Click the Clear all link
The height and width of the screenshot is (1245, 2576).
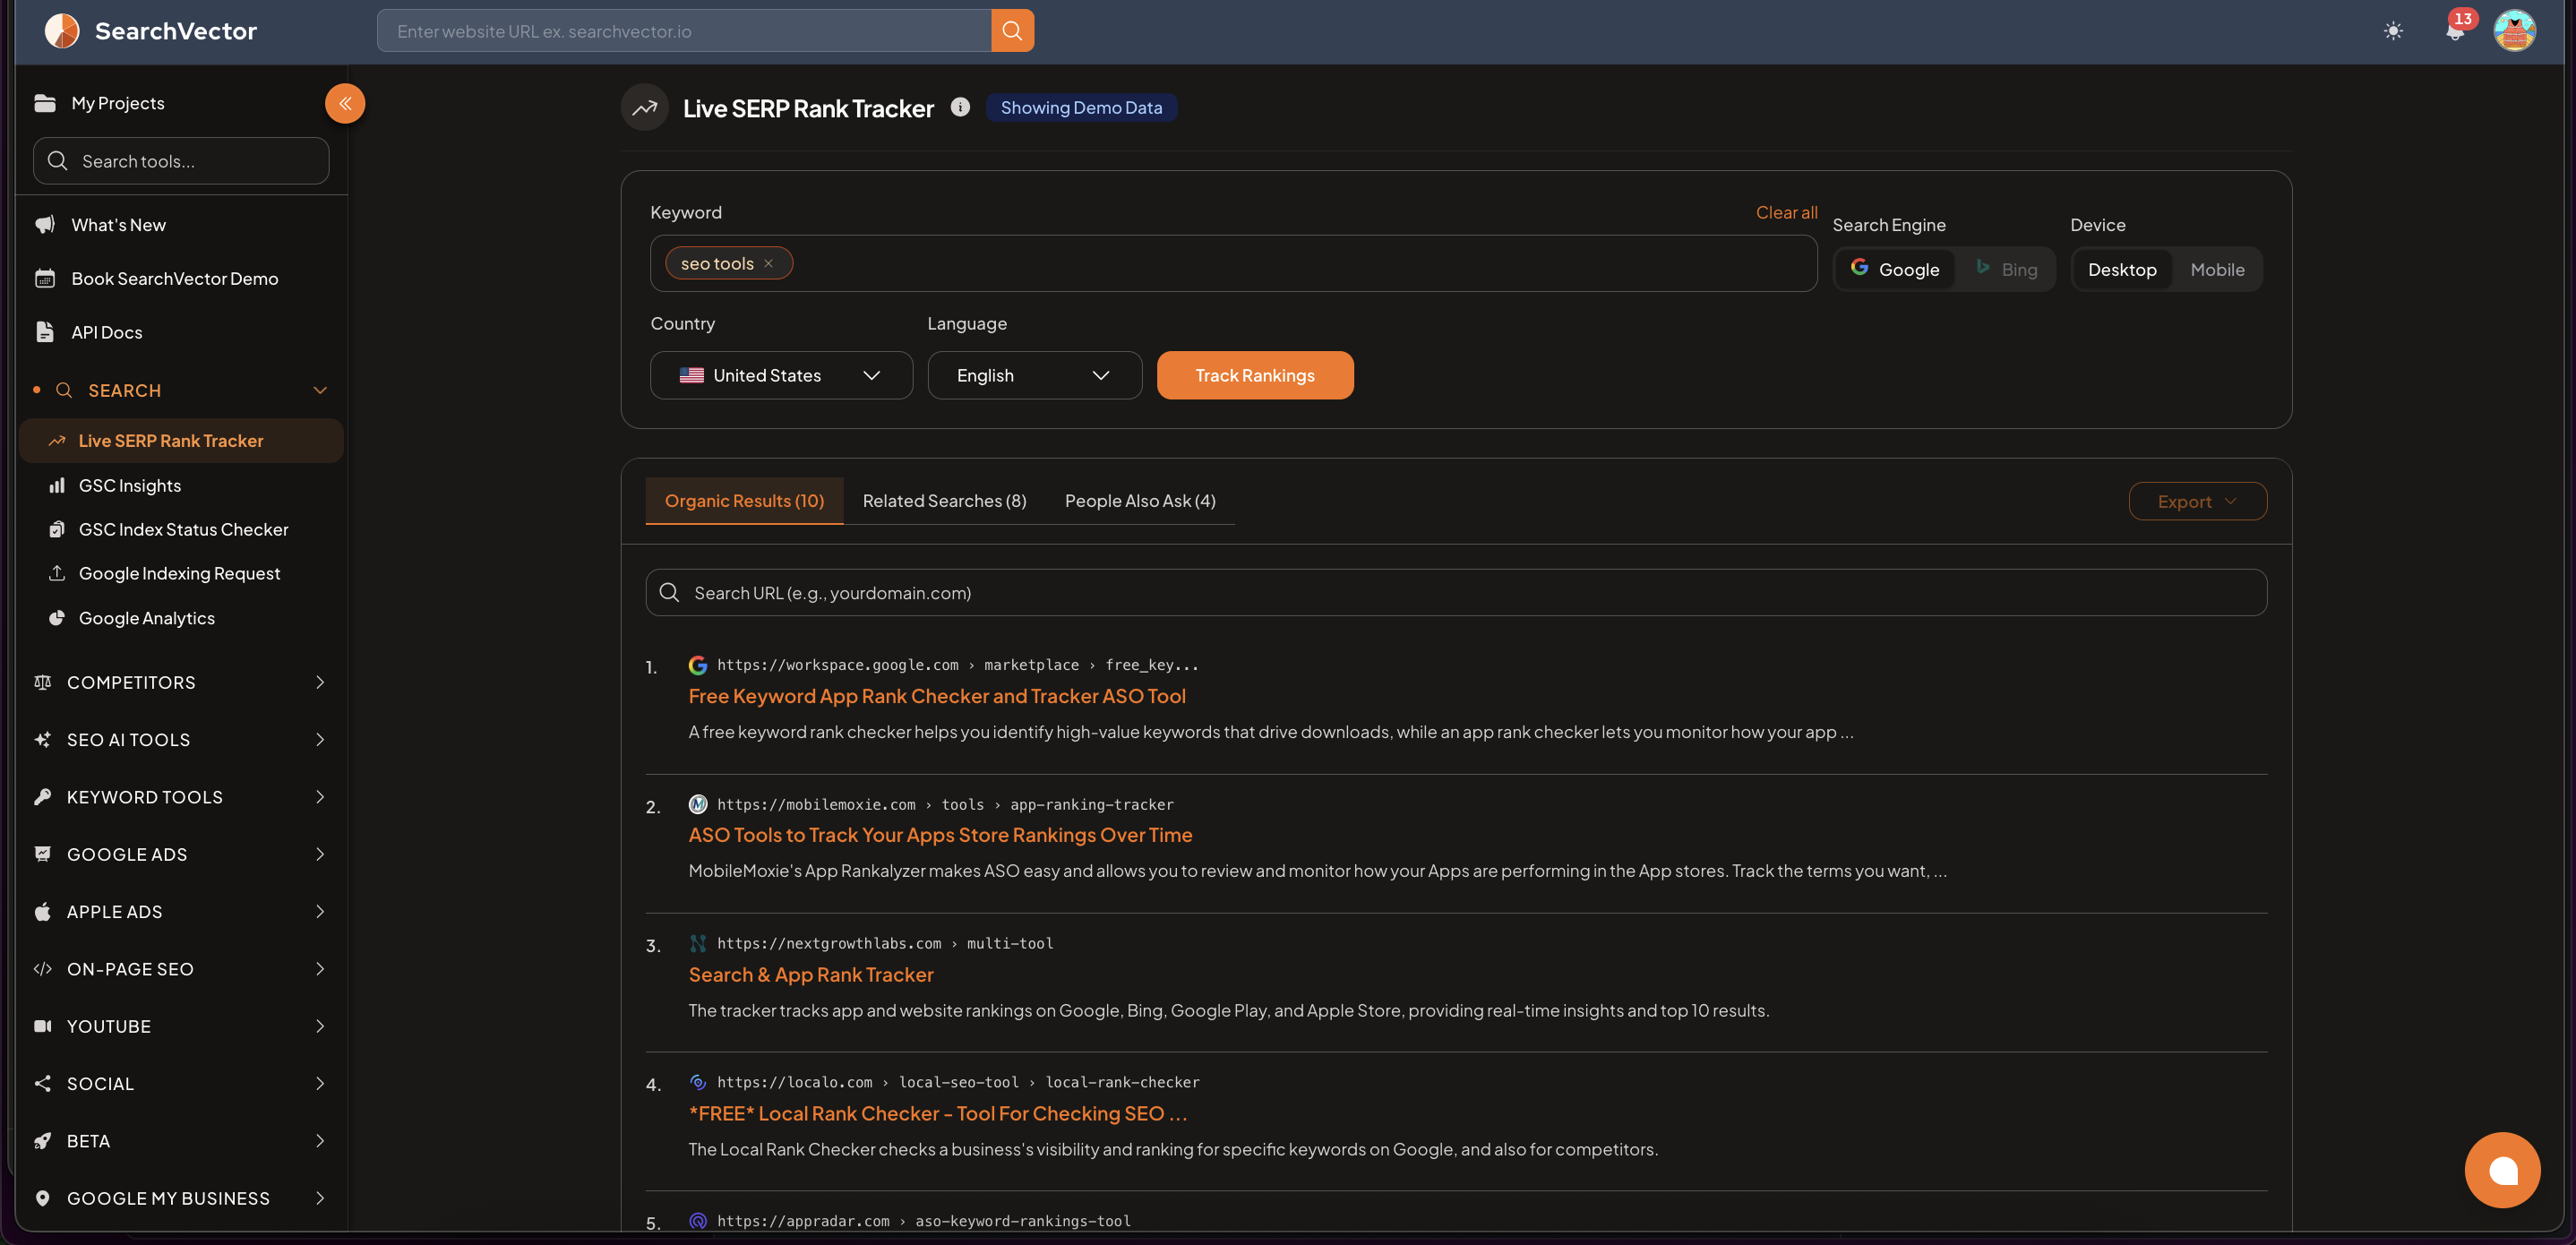point(1786,212)
